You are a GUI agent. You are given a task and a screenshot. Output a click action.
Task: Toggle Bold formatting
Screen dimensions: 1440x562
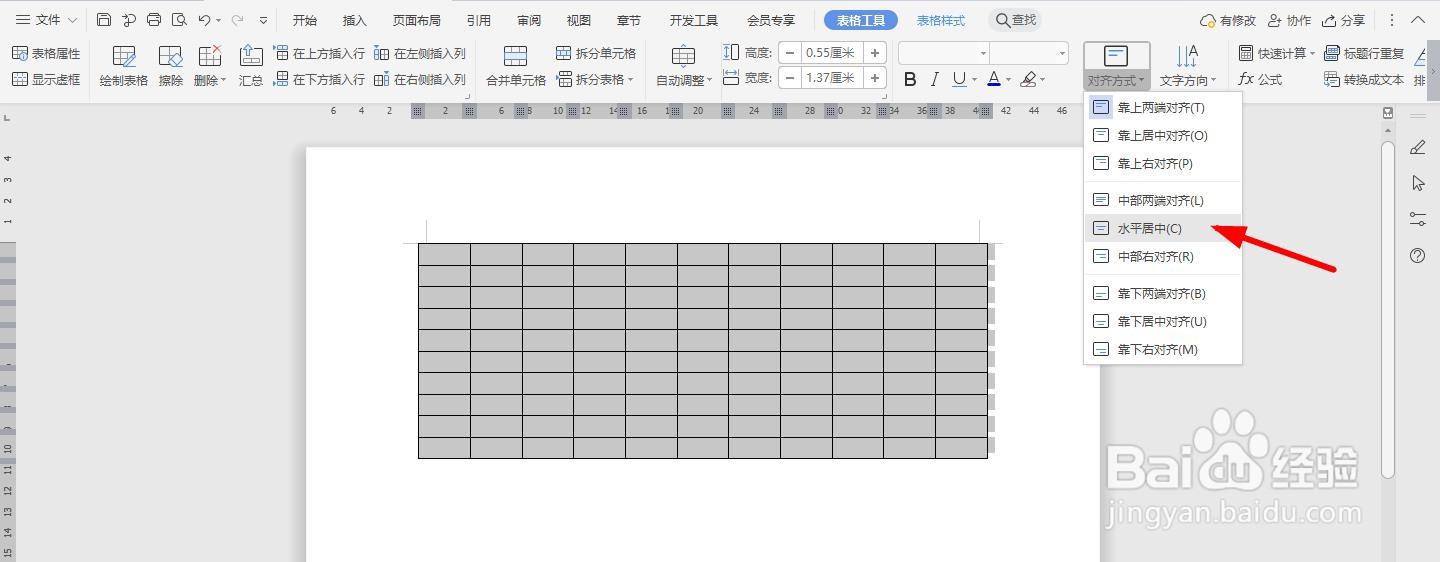point(910,79)
